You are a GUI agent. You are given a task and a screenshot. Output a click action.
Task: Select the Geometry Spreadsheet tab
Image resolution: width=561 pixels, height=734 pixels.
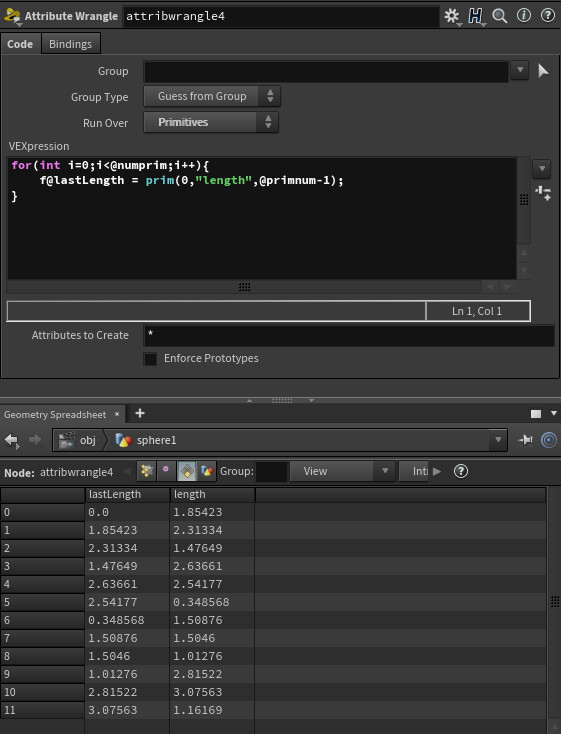pyautogui.click(x=55, y=415)
